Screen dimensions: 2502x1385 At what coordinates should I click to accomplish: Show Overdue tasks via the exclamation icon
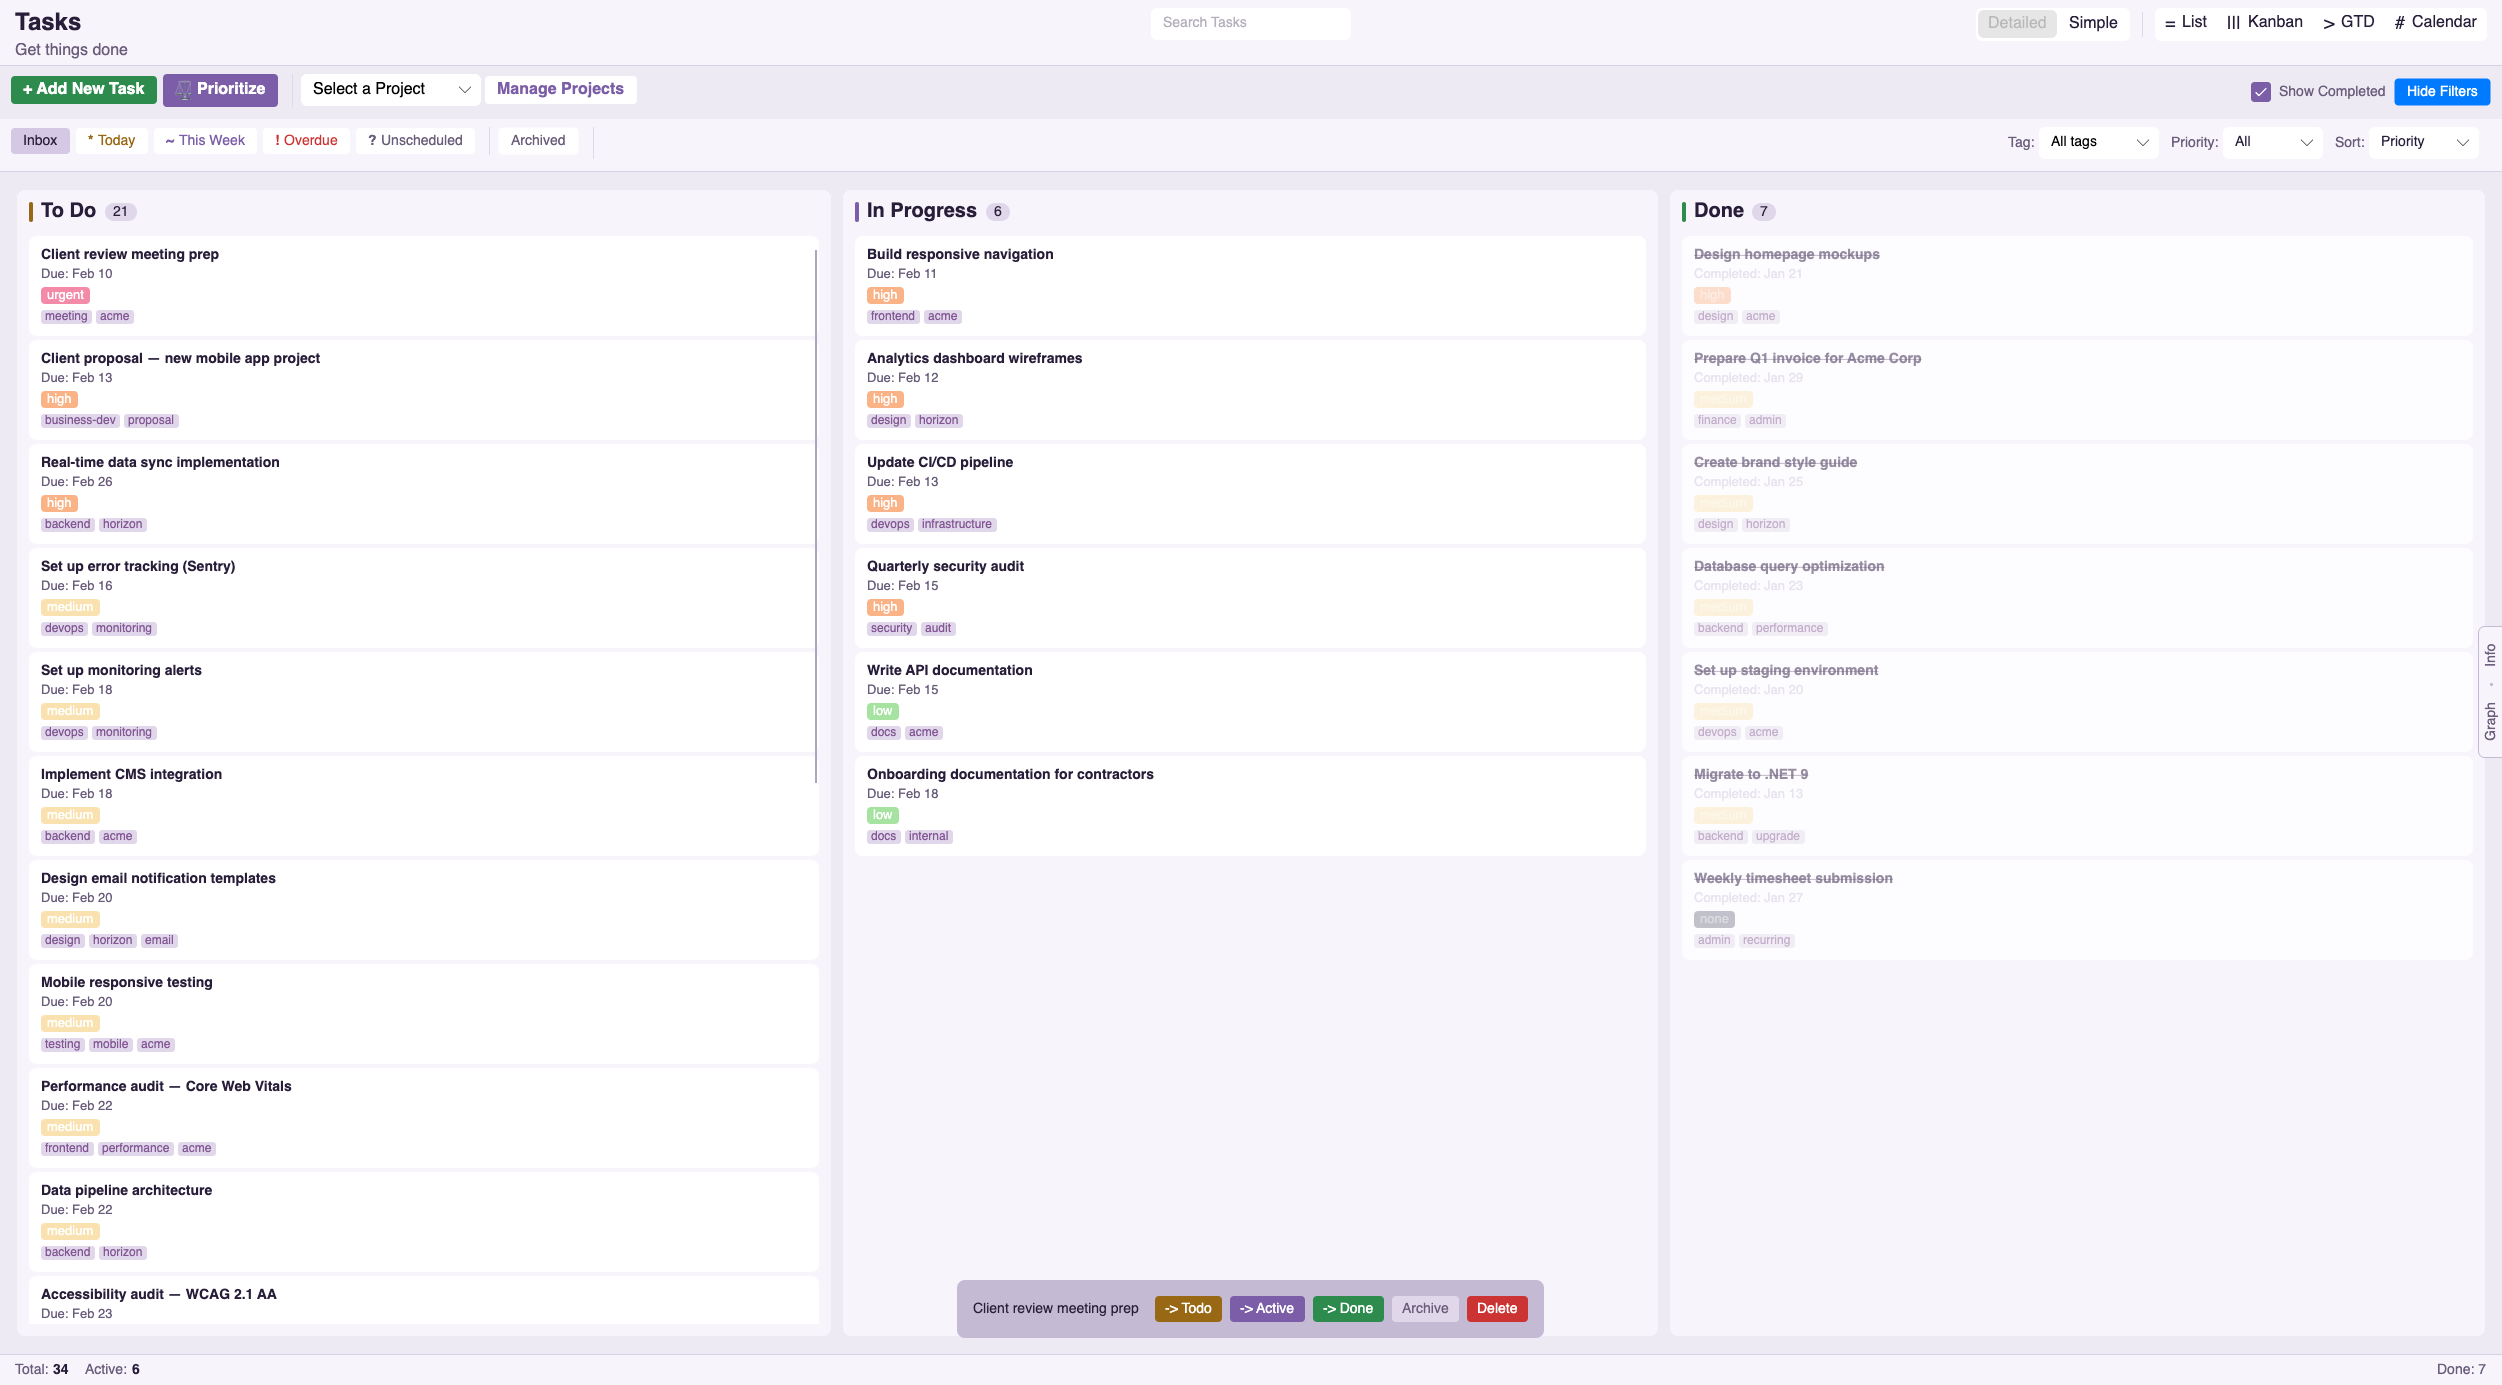278,140
